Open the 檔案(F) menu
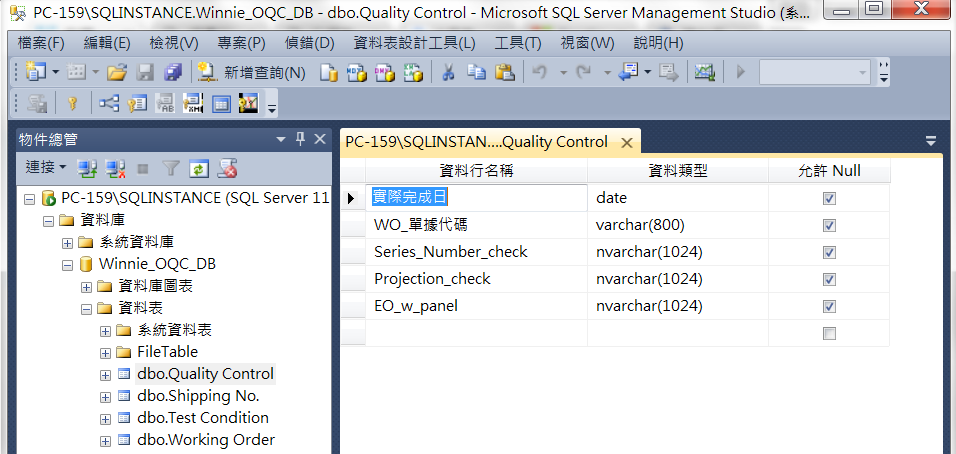 [x=41, y=43]
